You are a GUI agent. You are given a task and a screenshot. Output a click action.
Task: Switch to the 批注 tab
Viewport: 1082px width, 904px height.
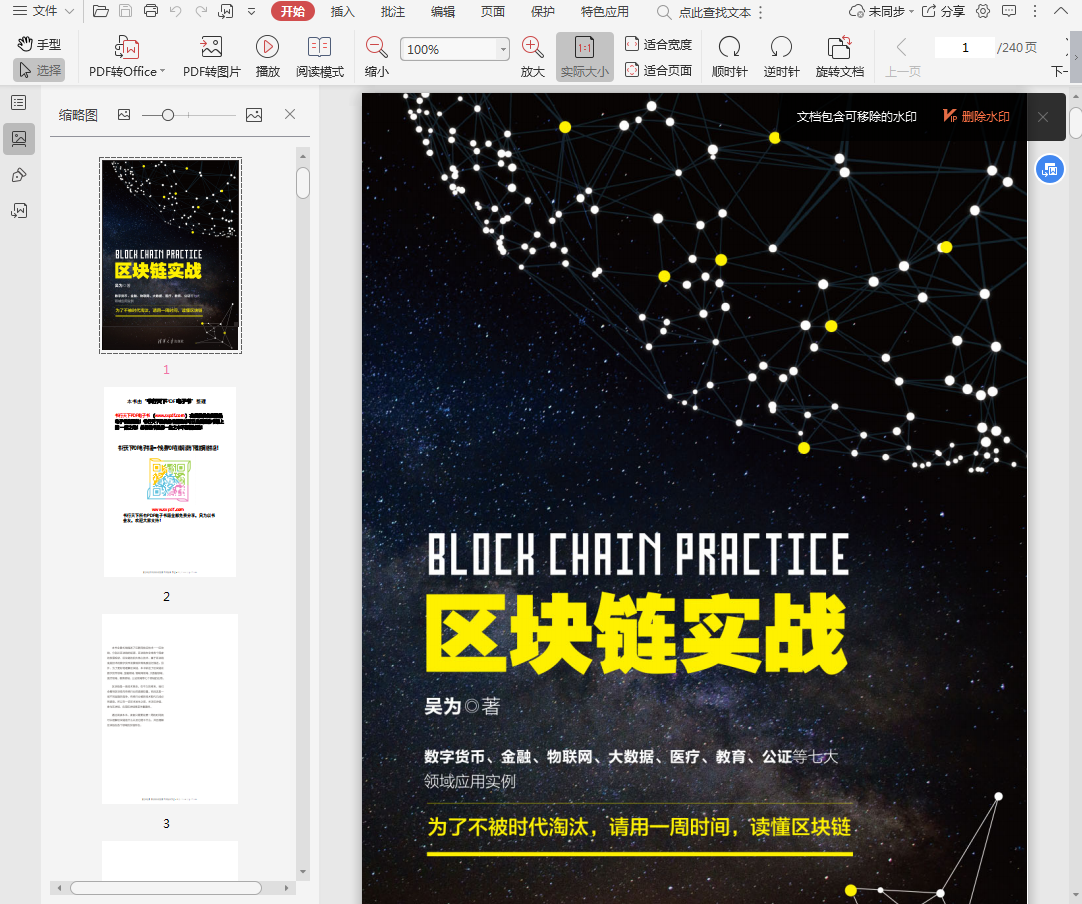393,12
